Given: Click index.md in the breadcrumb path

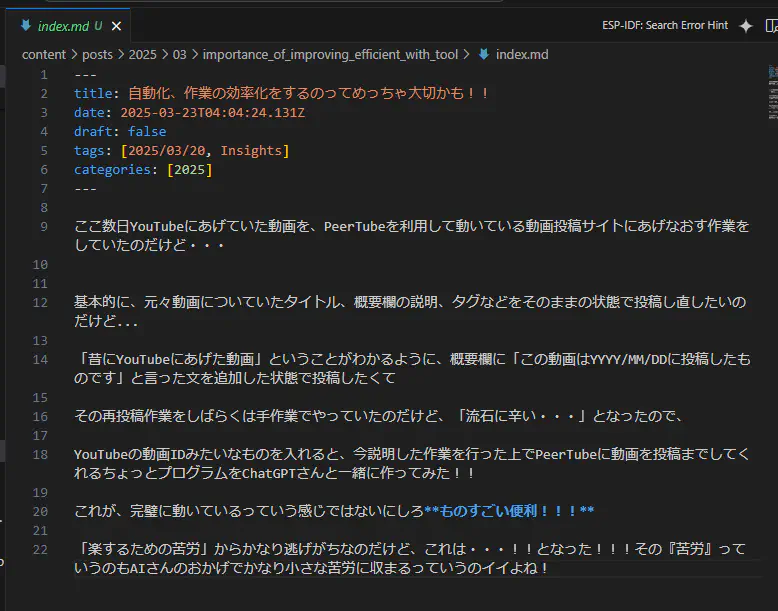Looking at the screenshot, I should 522,55.
